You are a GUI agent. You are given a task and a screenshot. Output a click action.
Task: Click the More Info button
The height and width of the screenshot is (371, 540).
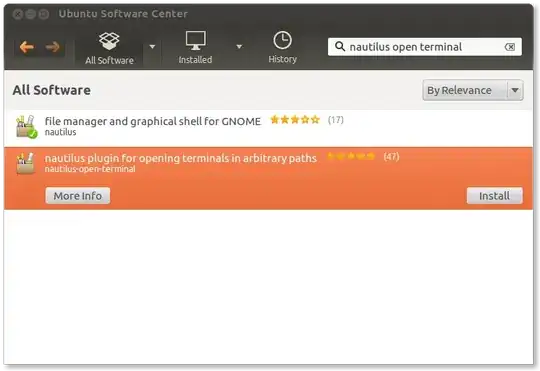click(x=78, y=196)
